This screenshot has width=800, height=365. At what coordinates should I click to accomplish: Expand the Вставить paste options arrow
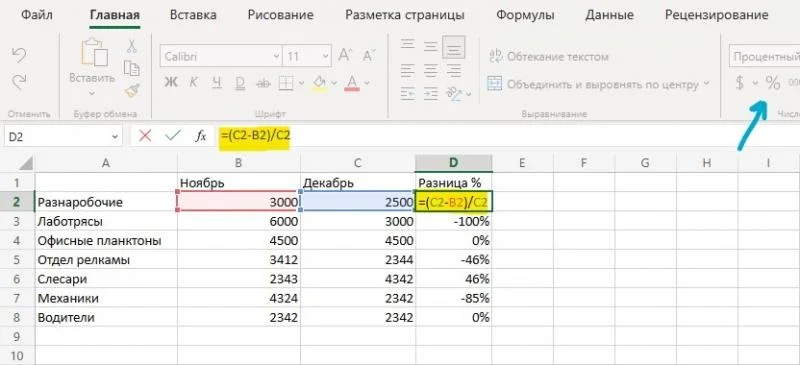tap(92, 93)
